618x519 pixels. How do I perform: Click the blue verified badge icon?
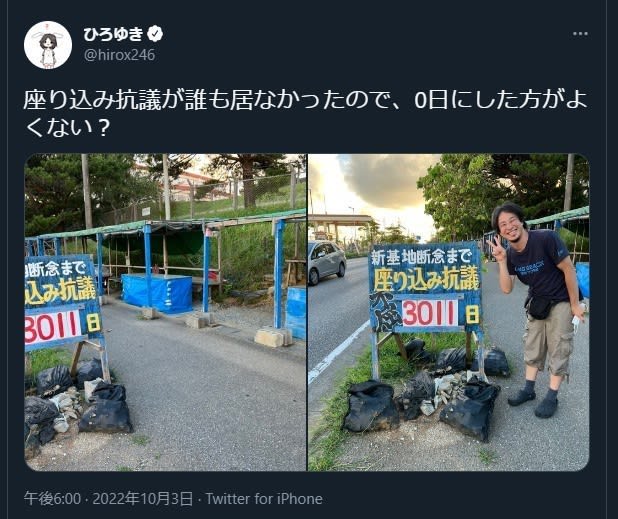coord(155,34)
